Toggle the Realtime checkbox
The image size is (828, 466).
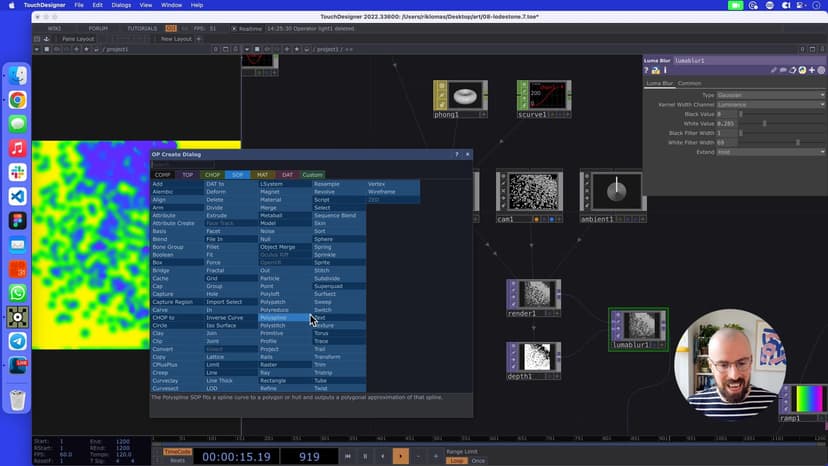click(234, 29)
